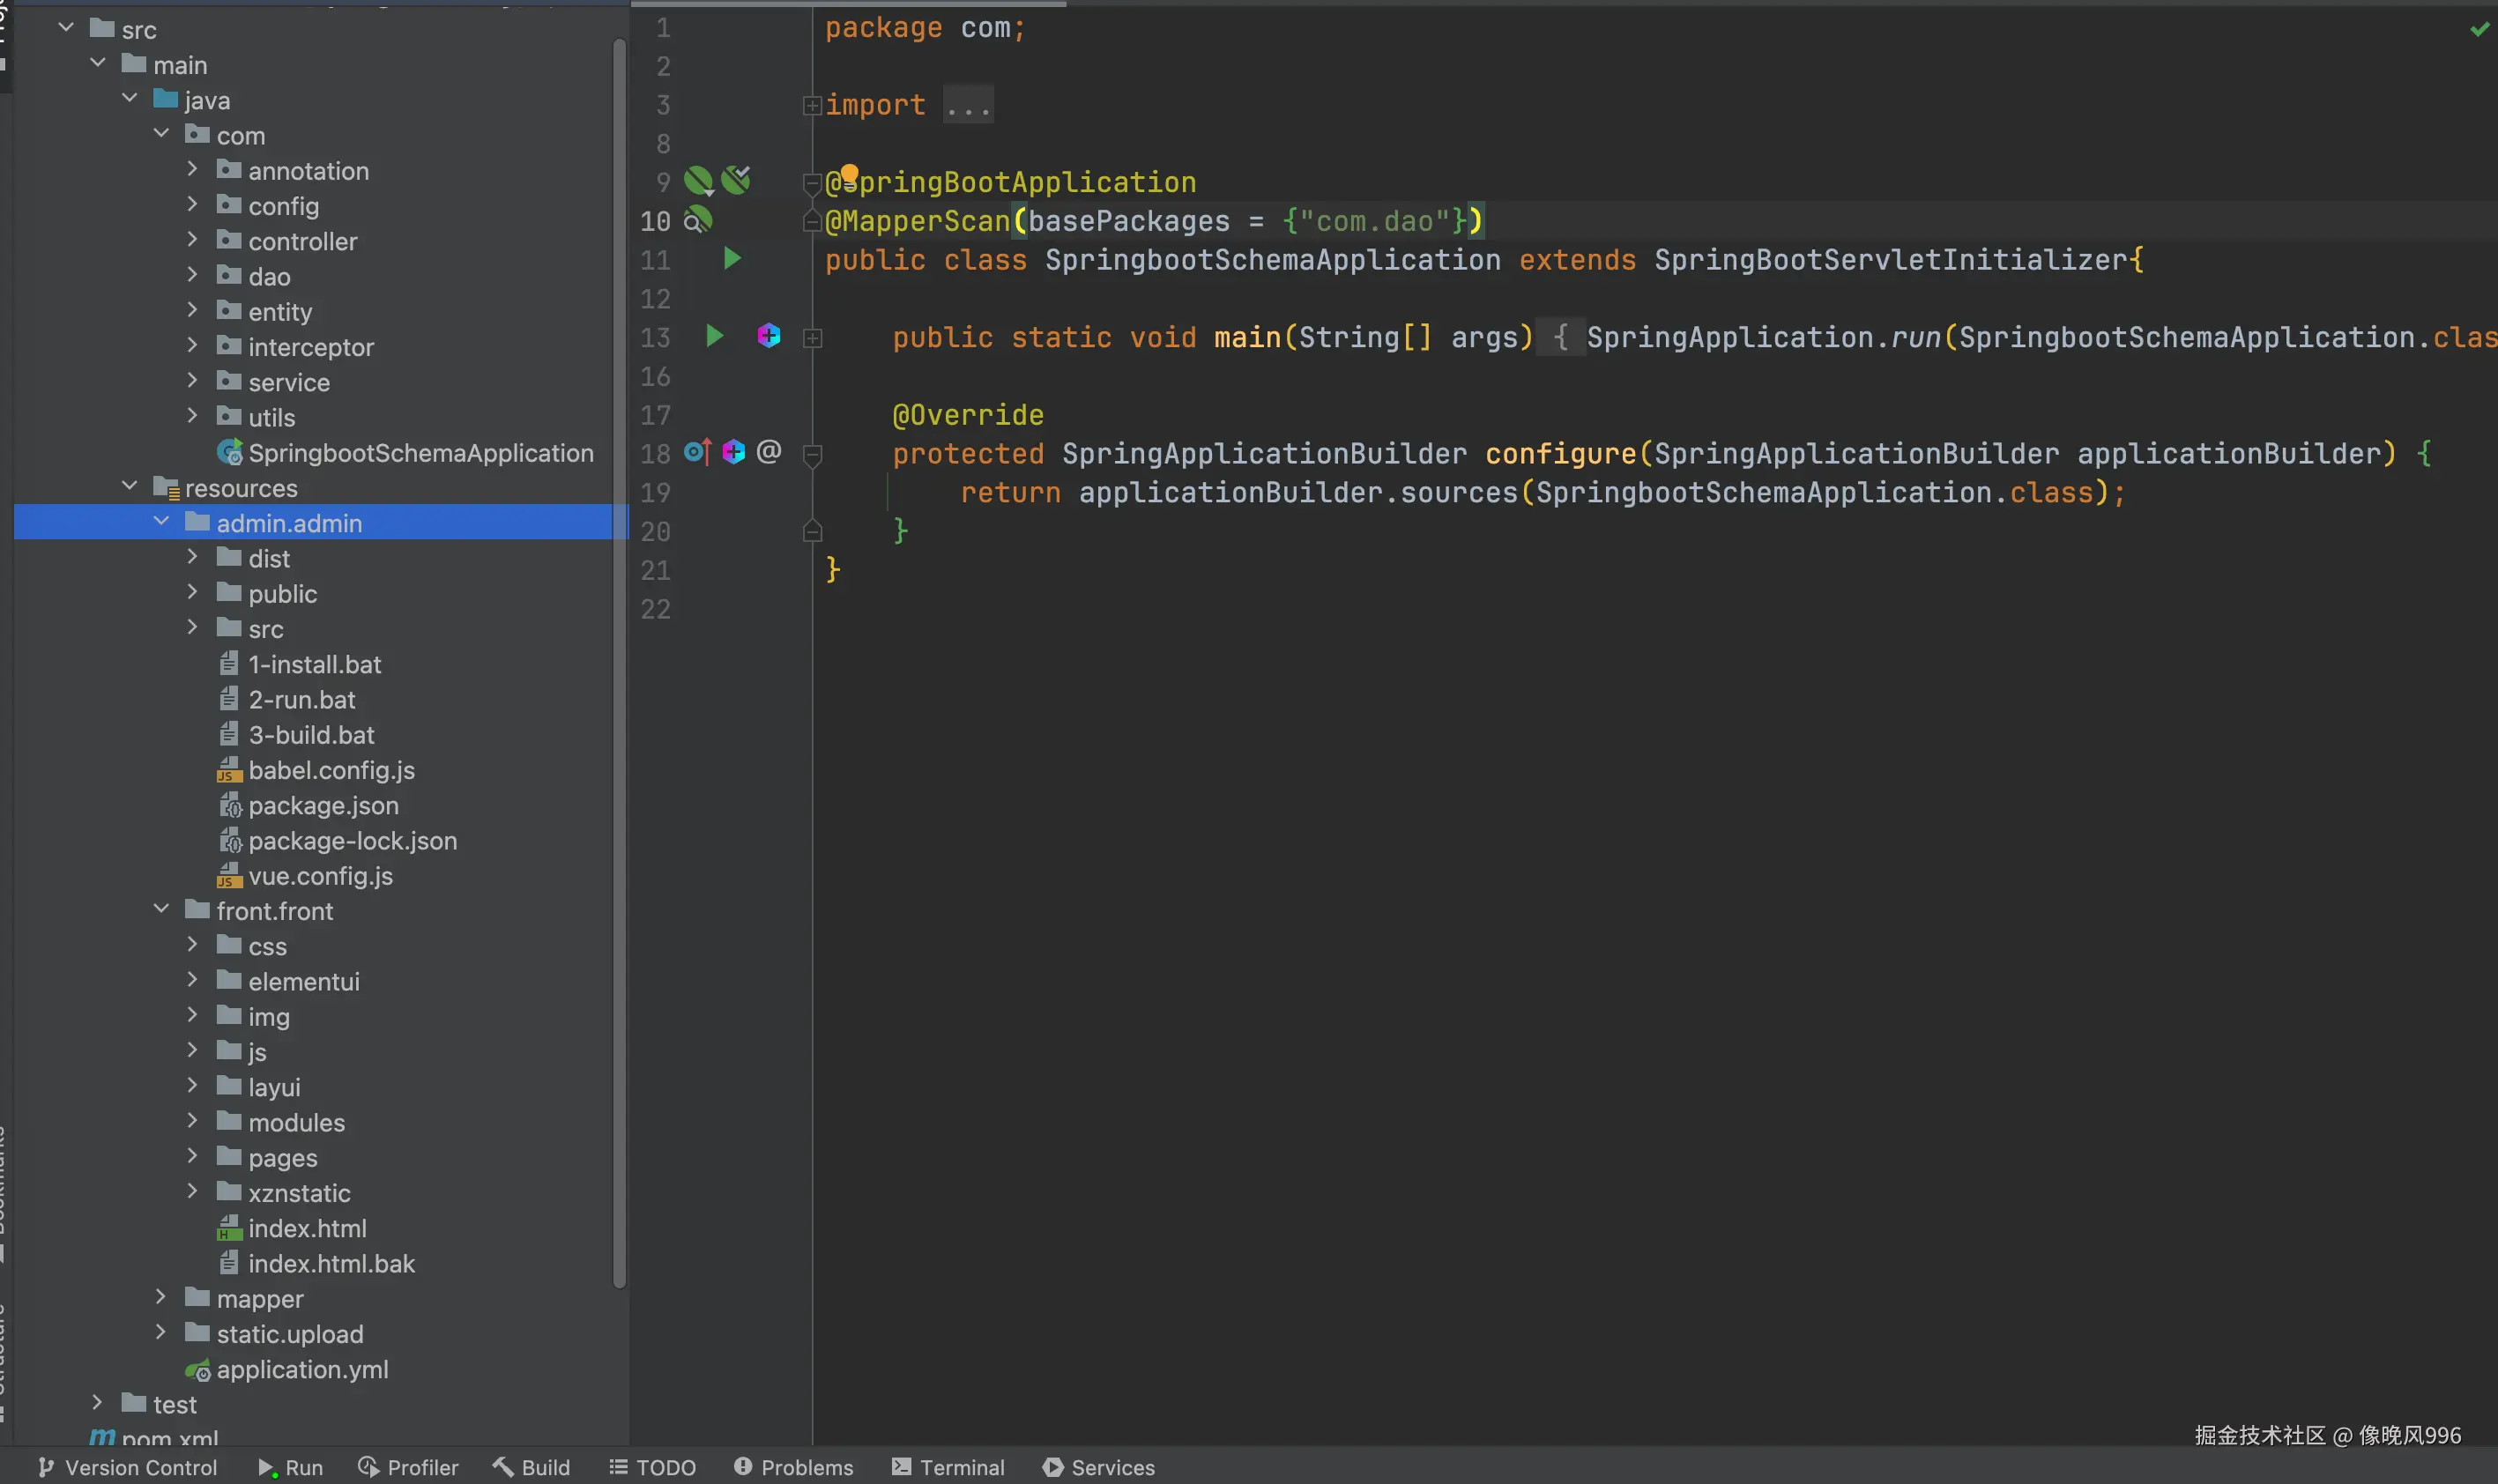The image size is (2498, 1484).
Task: Collapse the configure method fold marker
Action: (x=812, y=454)
